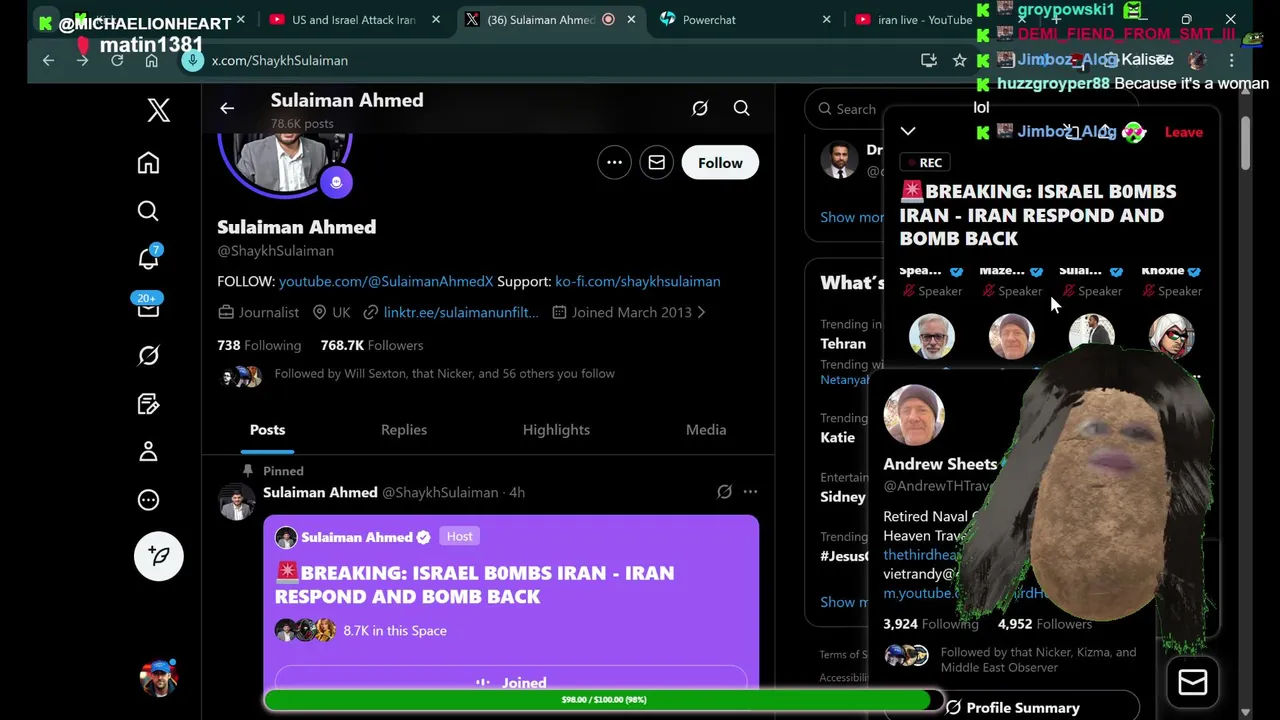Open Explore search icon in sidebar
Screen dimensions: 1280x720
tap(148, 210)
